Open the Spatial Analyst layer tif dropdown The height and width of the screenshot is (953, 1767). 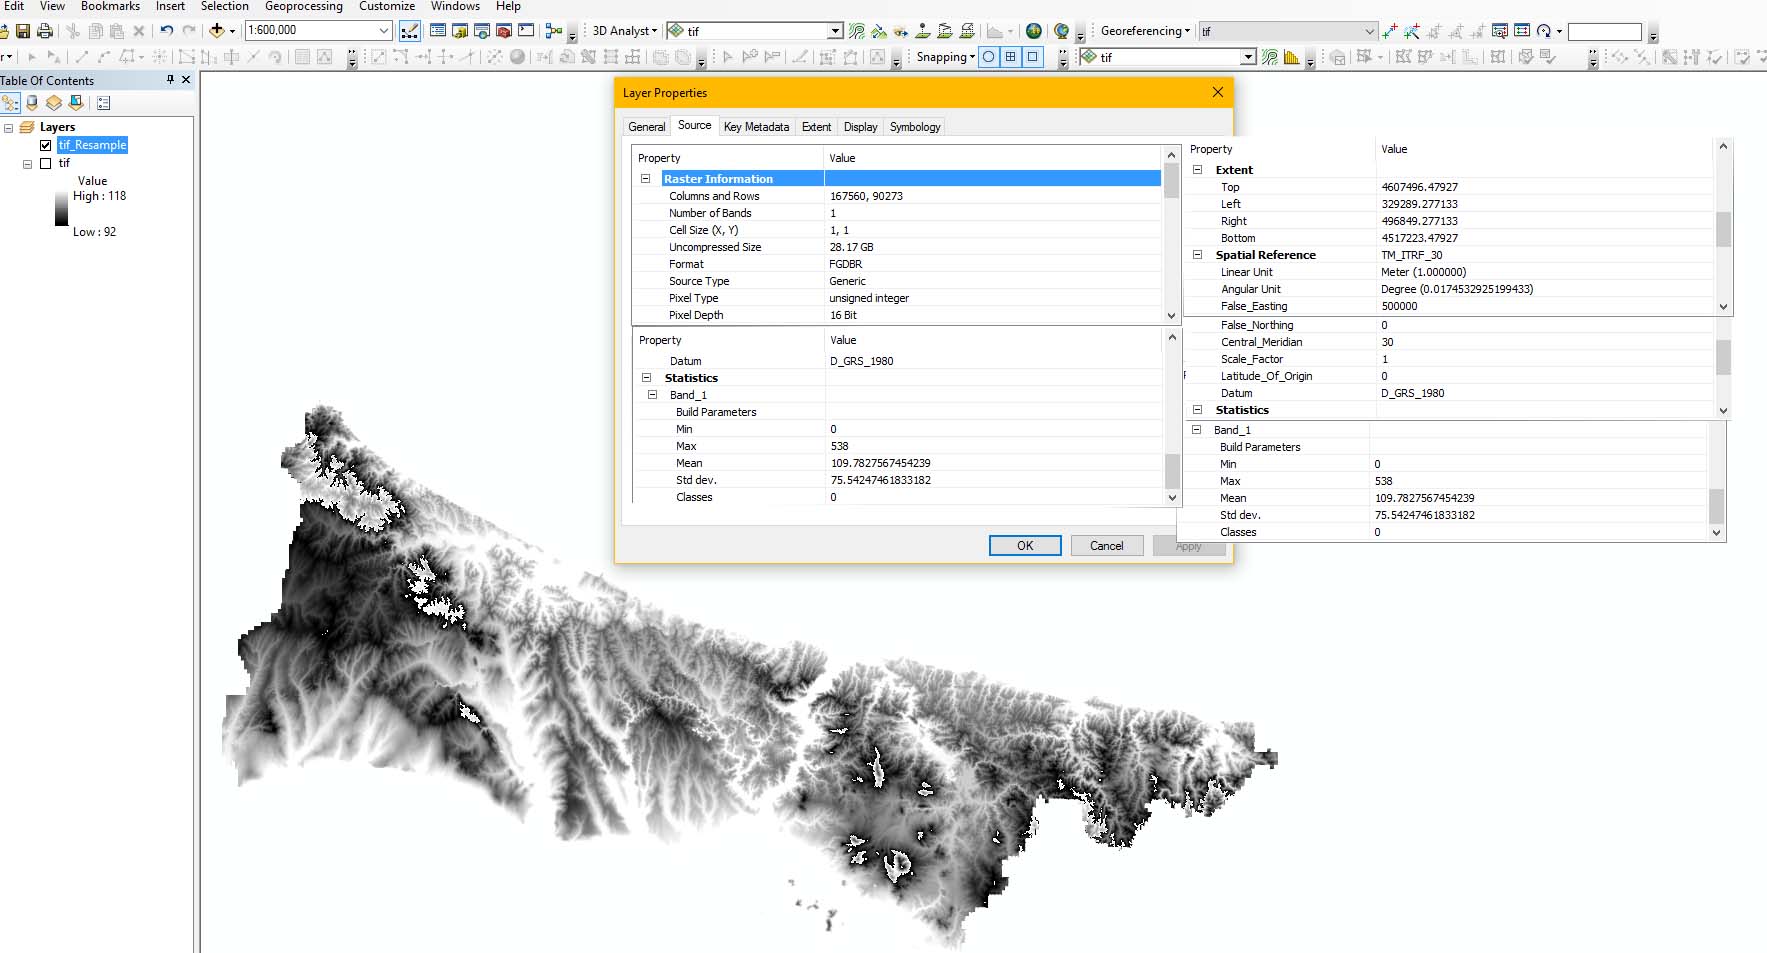1248,57
